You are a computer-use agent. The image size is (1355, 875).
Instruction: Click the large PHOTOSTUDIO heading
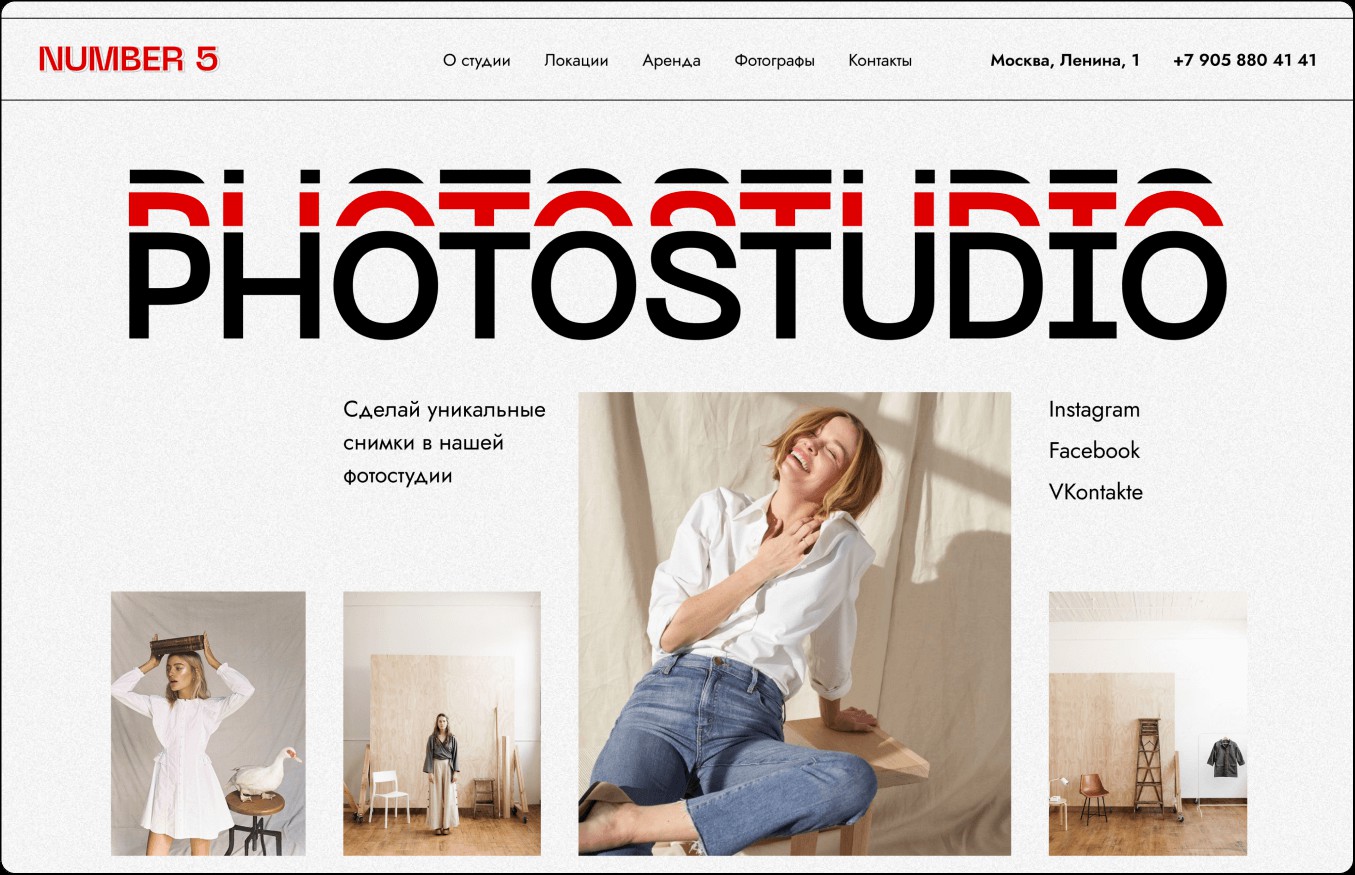click(677, 254)
